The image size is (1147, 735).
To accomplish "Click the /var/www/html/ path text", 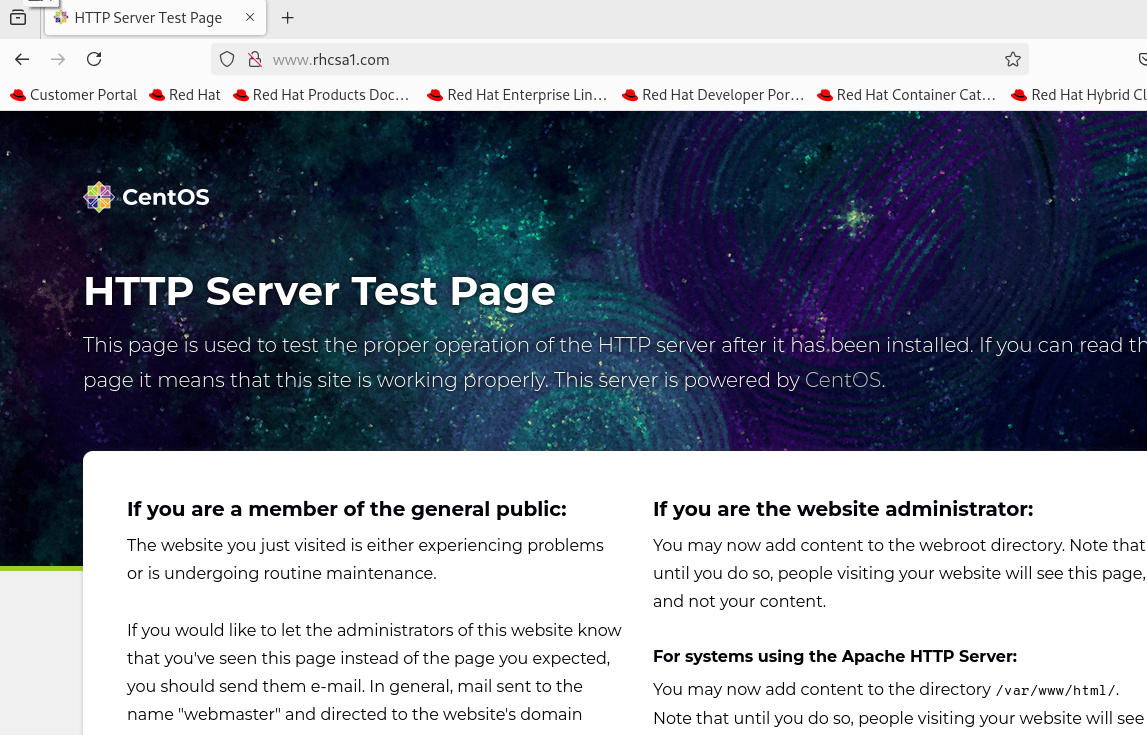I will pyautogui.click(x=1056, y=690).
